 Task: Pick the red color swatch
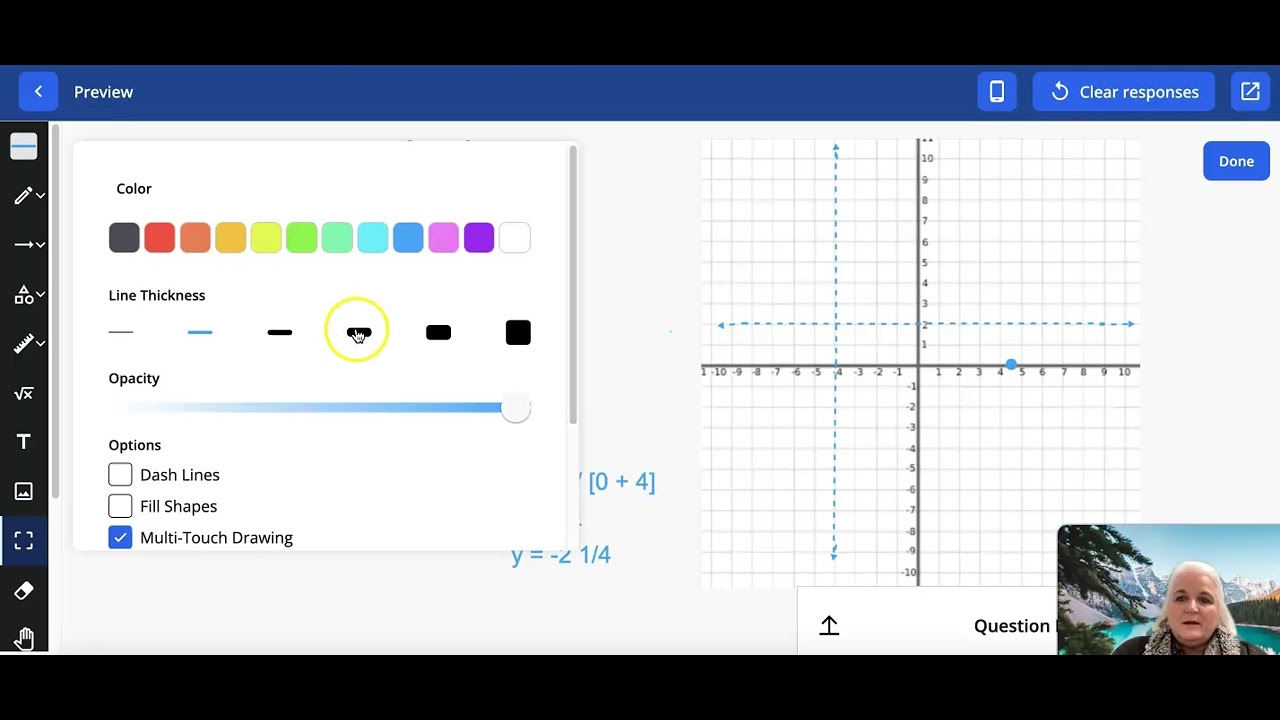tap(160, 238)
